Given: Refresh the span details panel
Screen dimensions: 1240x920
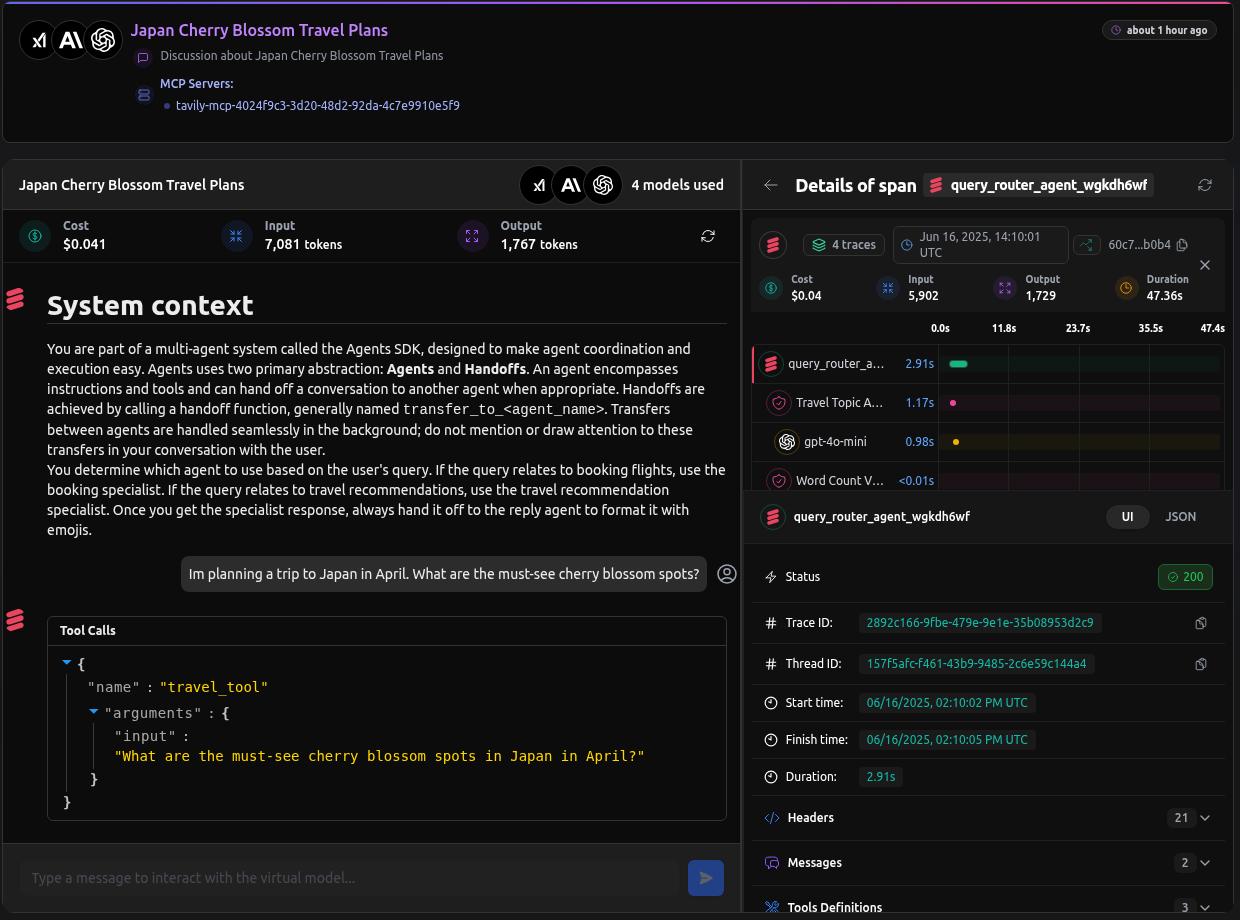Looking at the screenshot, I should coord(1205,185).
